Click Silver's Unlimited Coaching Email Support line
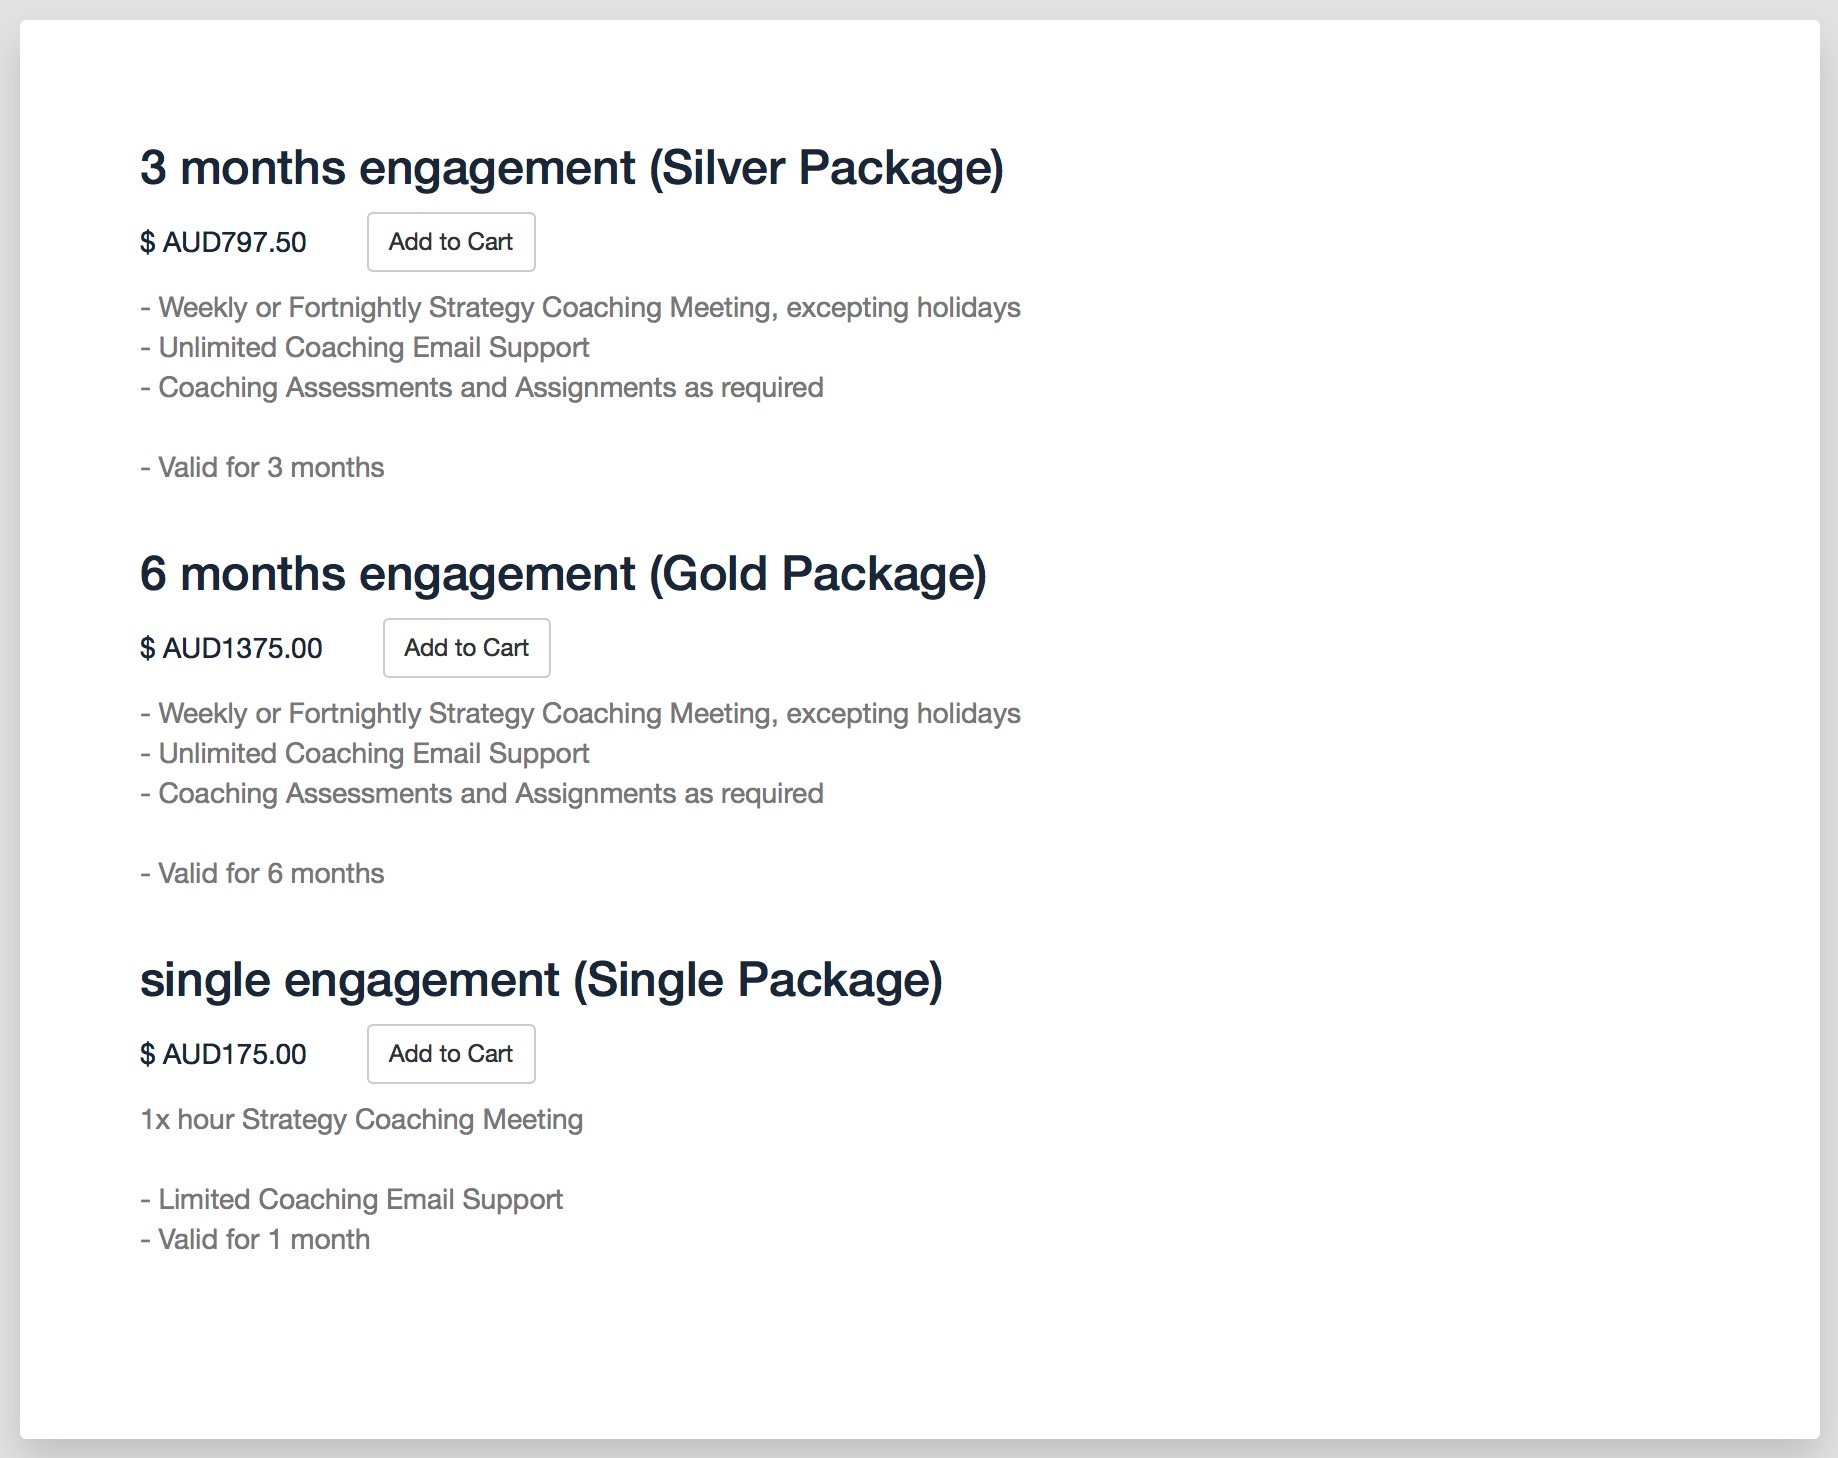 (365, 348)
